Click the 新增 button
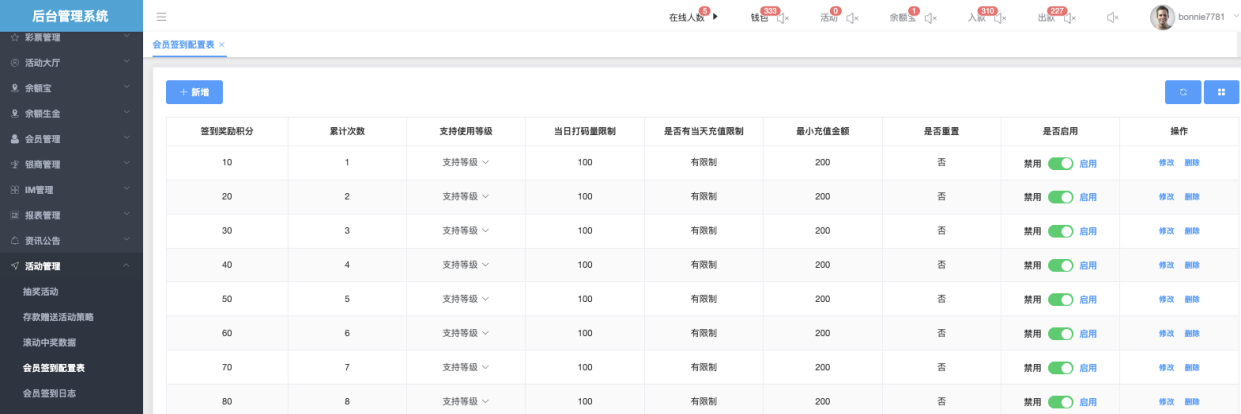This screenshot has height=414, width=1241. click(194, 92)
